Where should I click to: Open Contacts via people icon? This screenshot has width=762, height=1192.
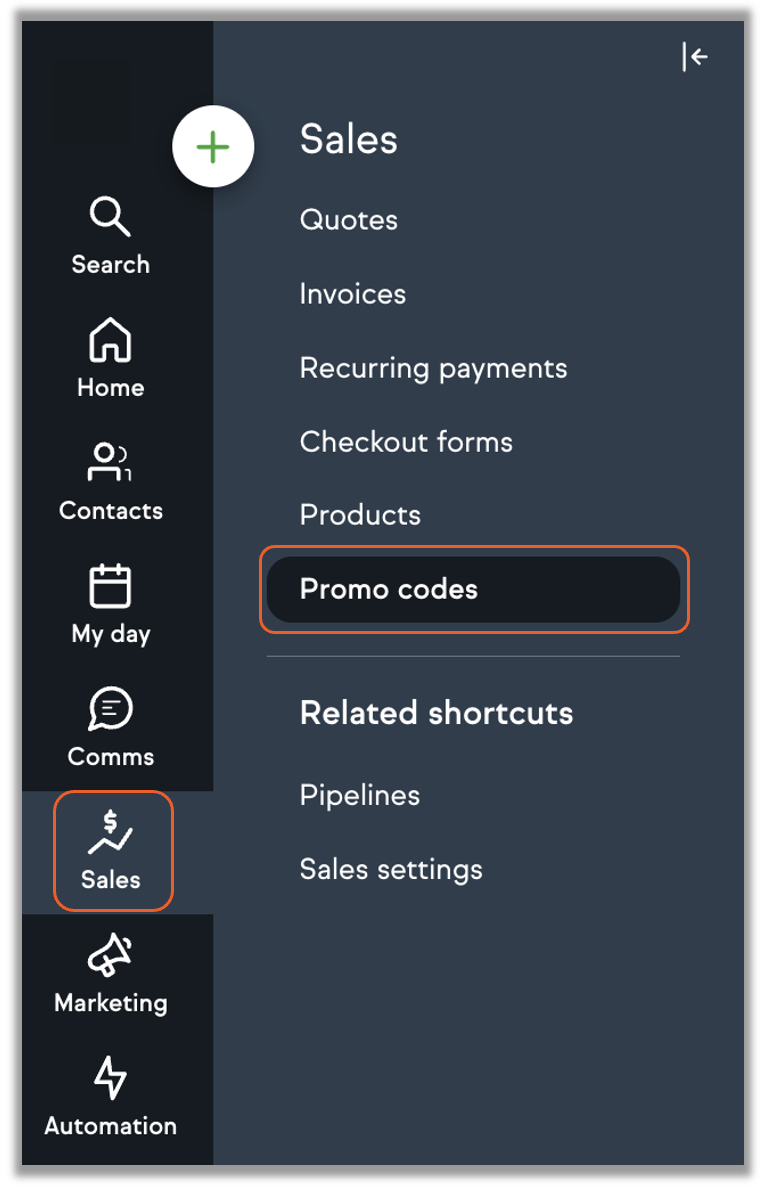coord(108,463)
